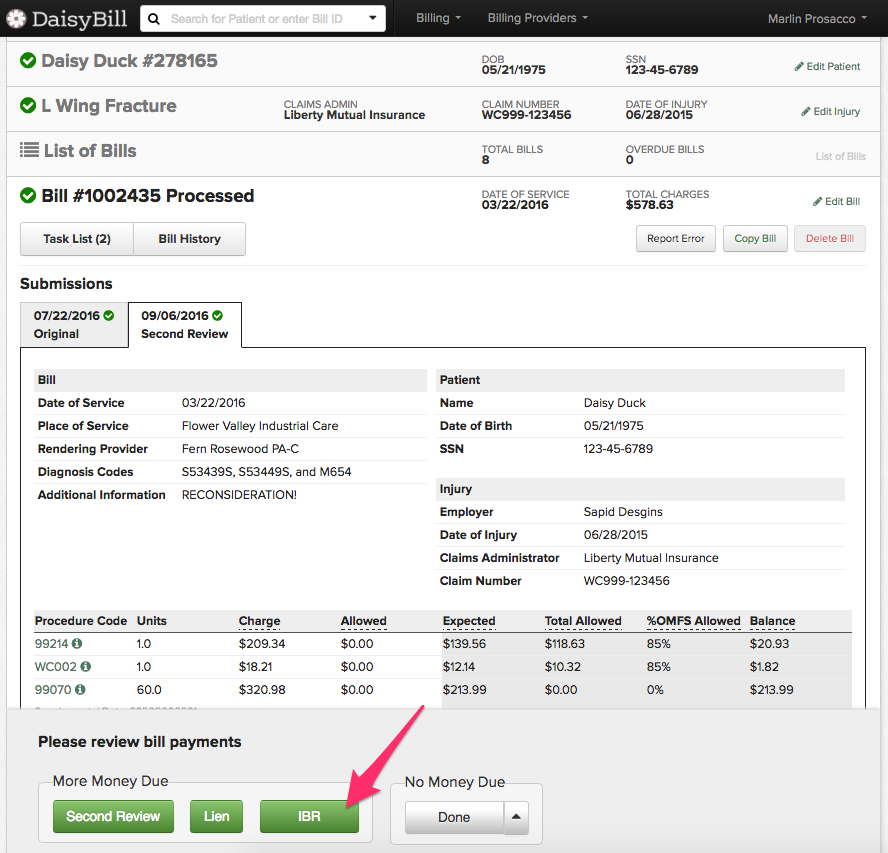Click the Fern Rosewood PA-C provider value
This screenshot has width=888, height=853.
(240, 449)
